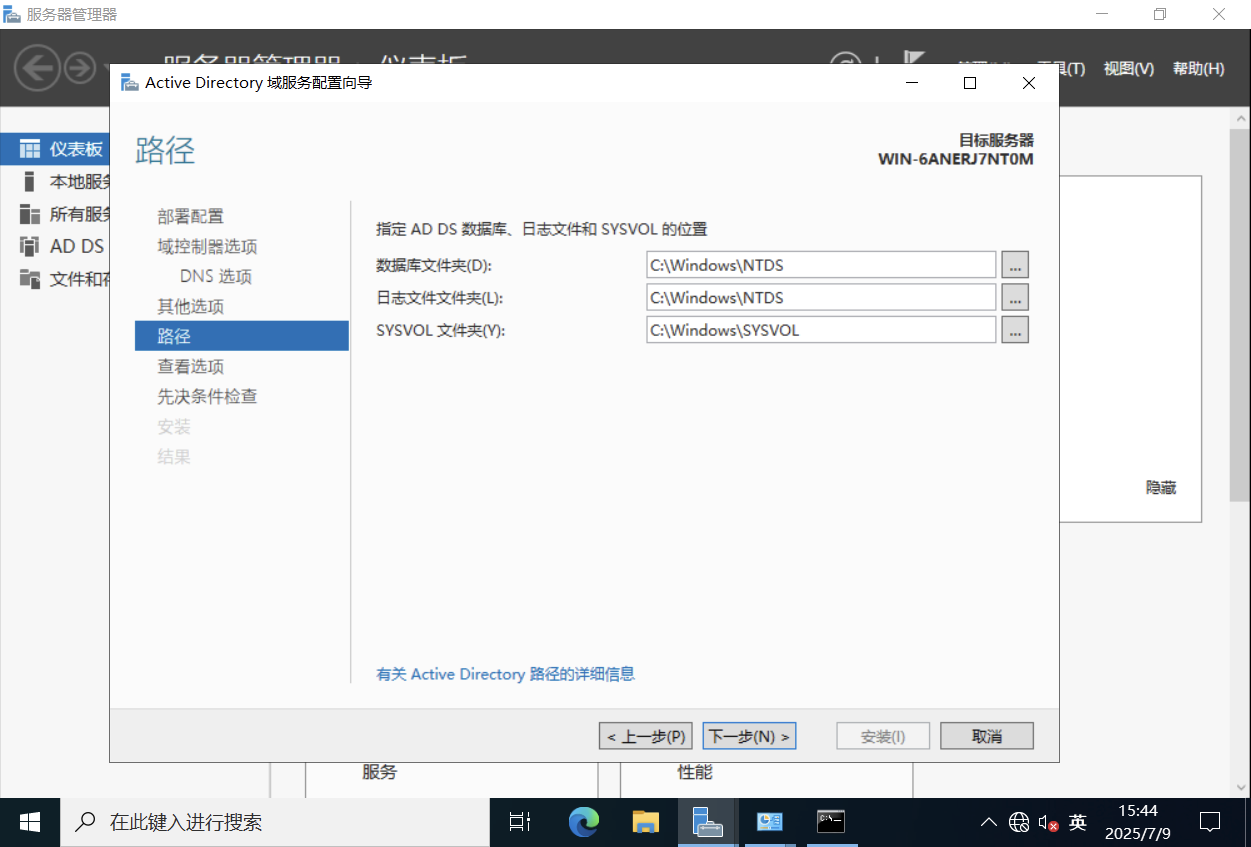The height and width of the screenshot is (847, 1251).
Task: Expand the hidden system tray icons arrow
Action: point(988,822)
